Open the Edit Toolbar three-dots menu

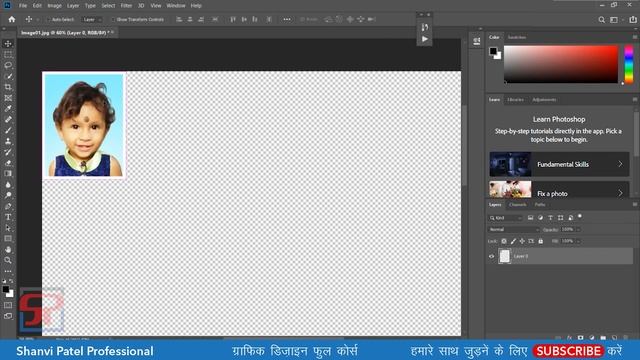tap(8, 271)
